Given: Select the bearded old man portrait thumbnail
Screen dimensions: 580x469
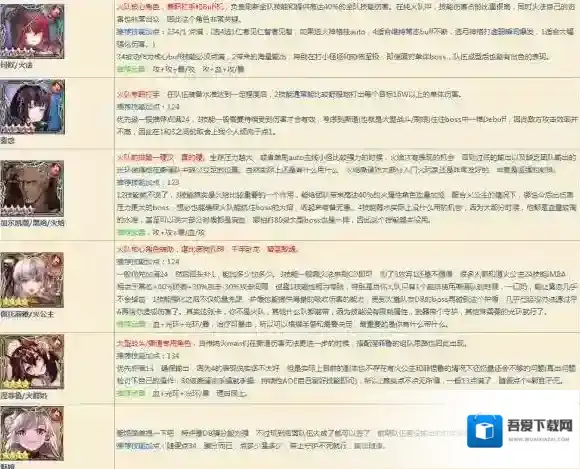Looking at the screenshot, I should [32, 188].
